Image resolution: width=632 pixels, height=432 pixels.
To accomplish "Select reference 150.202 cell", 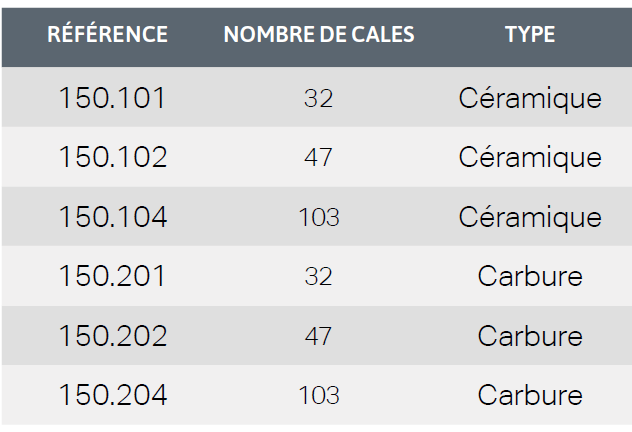I will point(113,335).
